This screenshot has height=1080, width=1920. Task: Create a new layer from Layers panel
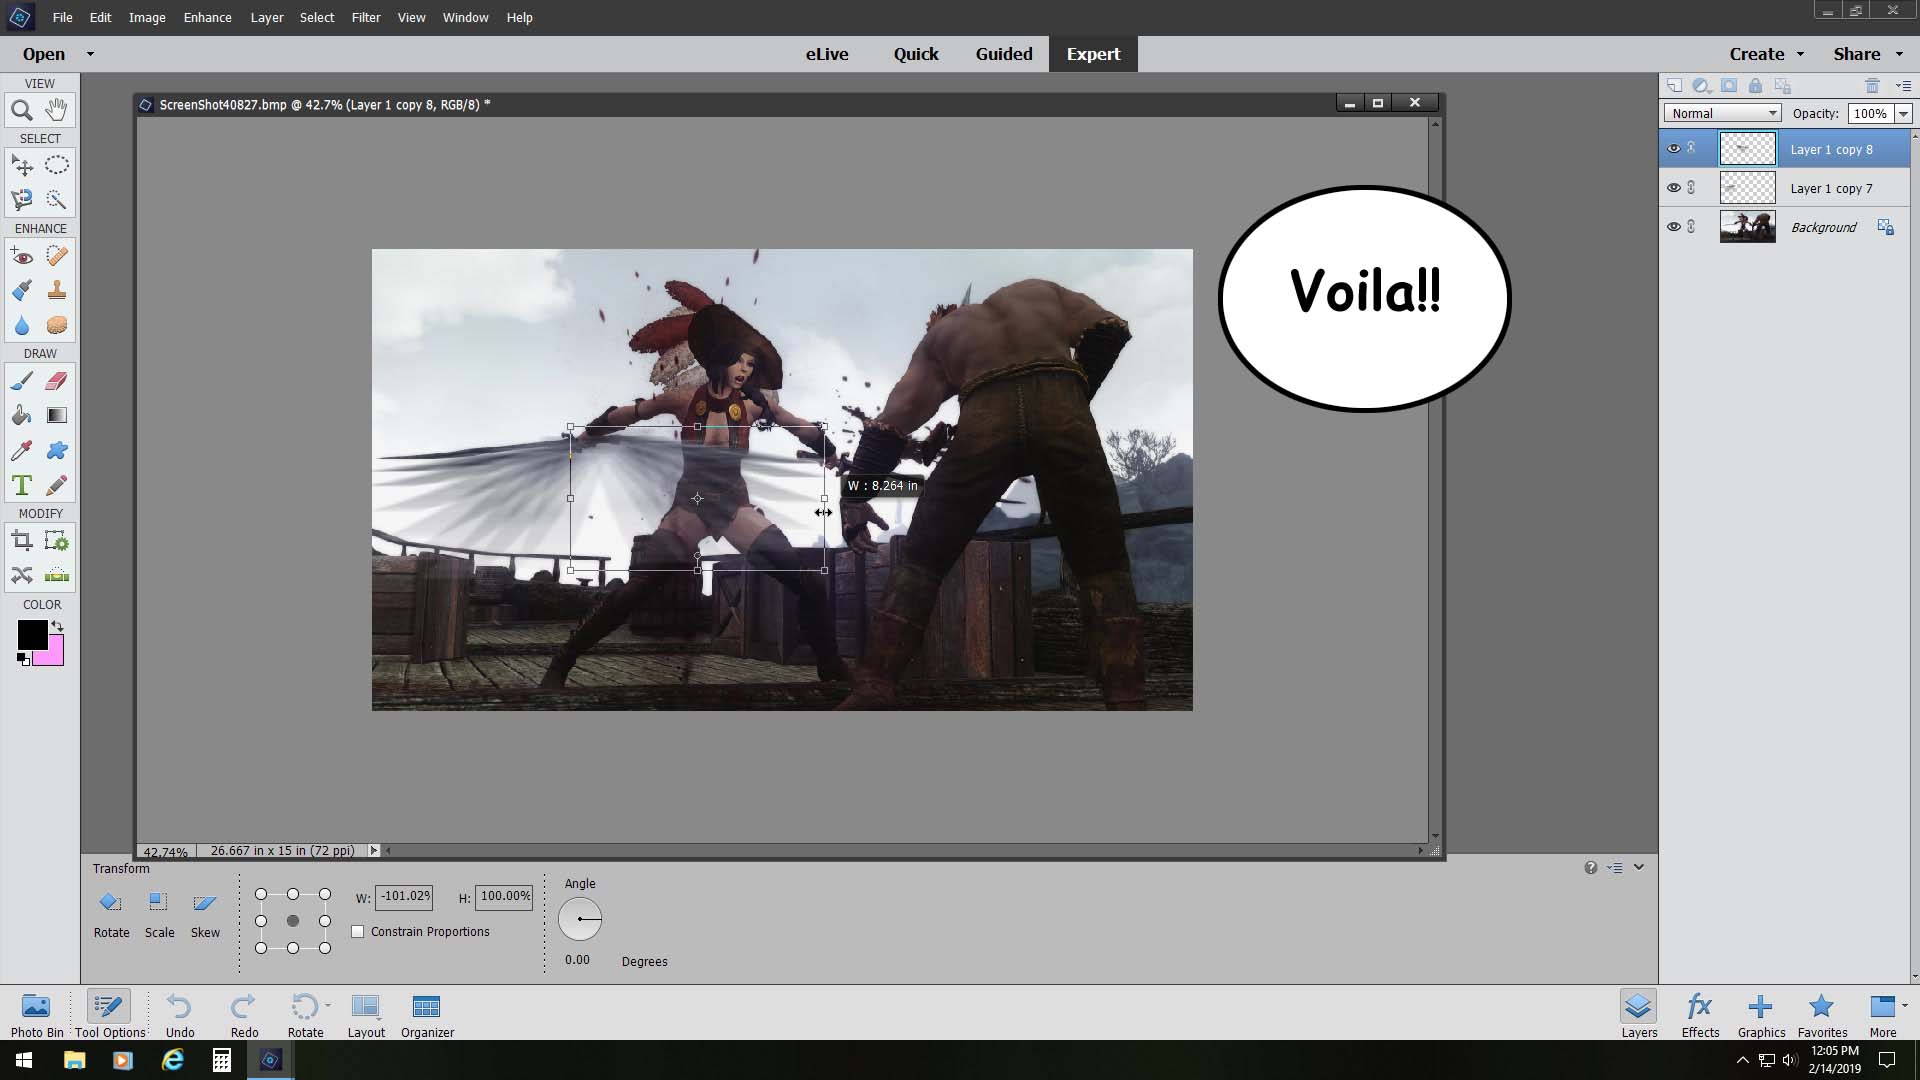coord(1674,86)
